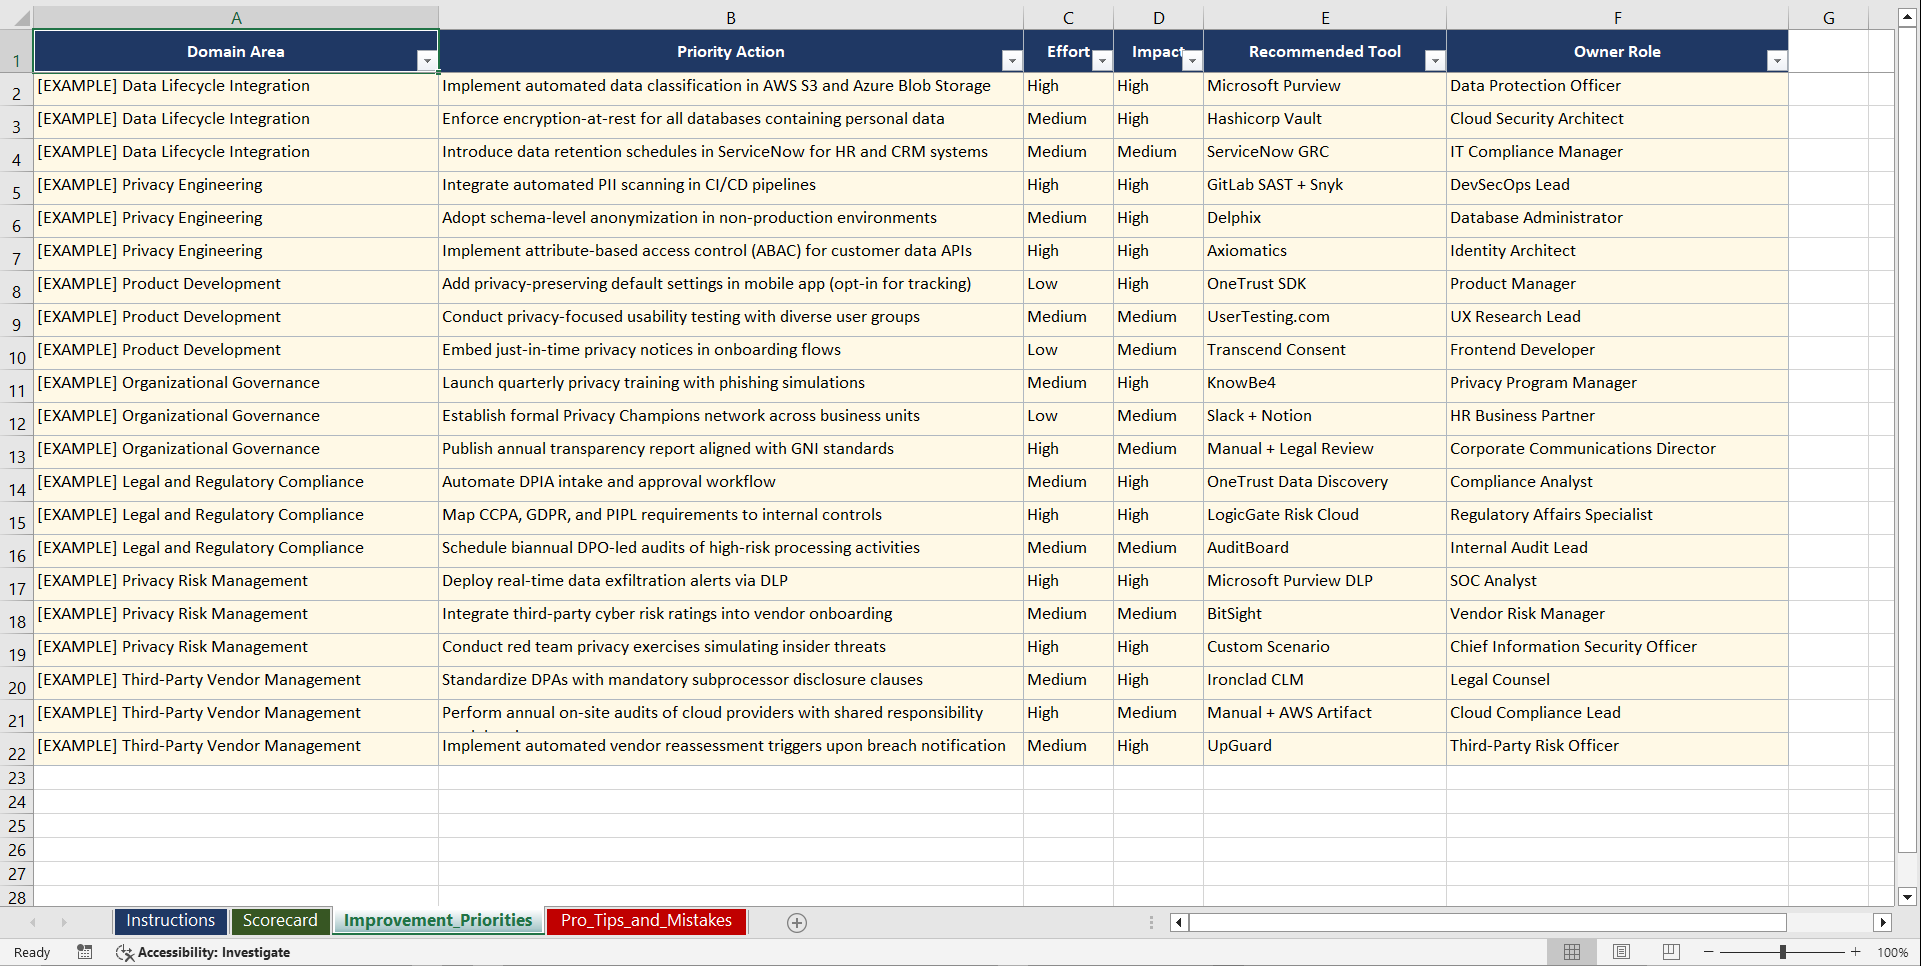Viewport: 1921px width, 966px height.
Task: Select column G by its header
Action: click(x=1828, y=17)
